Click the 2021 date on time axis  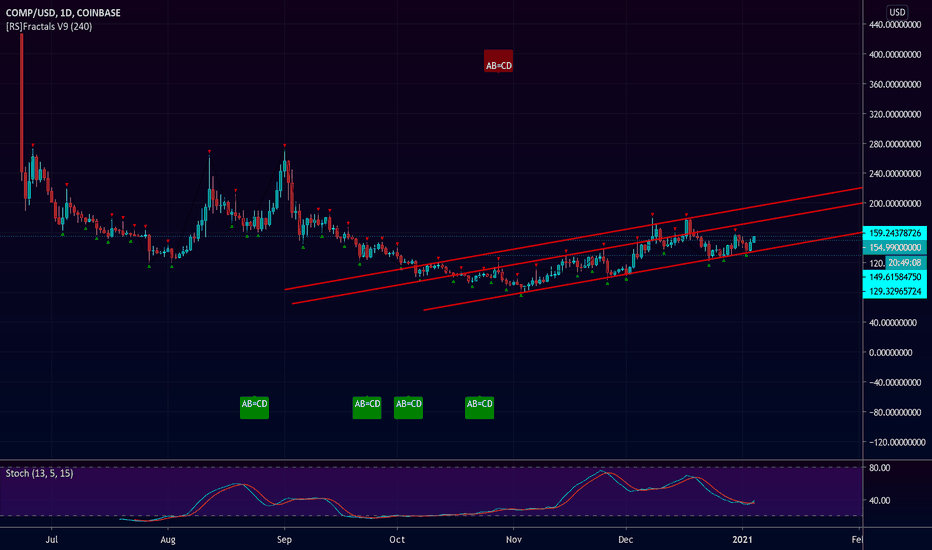742,540
